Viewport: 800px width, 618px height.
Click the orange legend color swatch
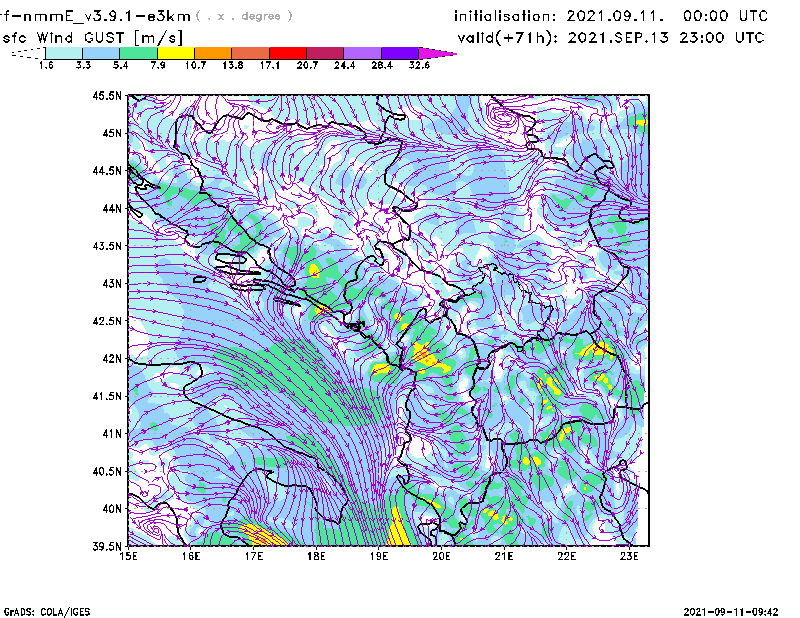pyautogui.click(x=213, y=53)
